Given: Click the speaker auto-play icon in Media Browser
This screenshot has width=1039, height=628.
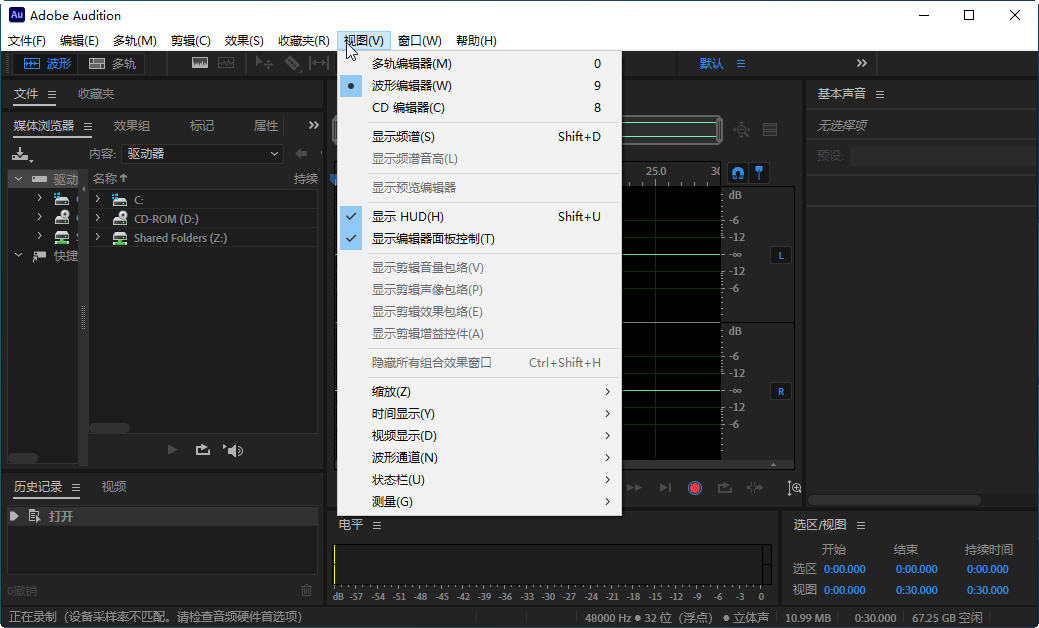Looking at the screenshot, I should [233, 450].
